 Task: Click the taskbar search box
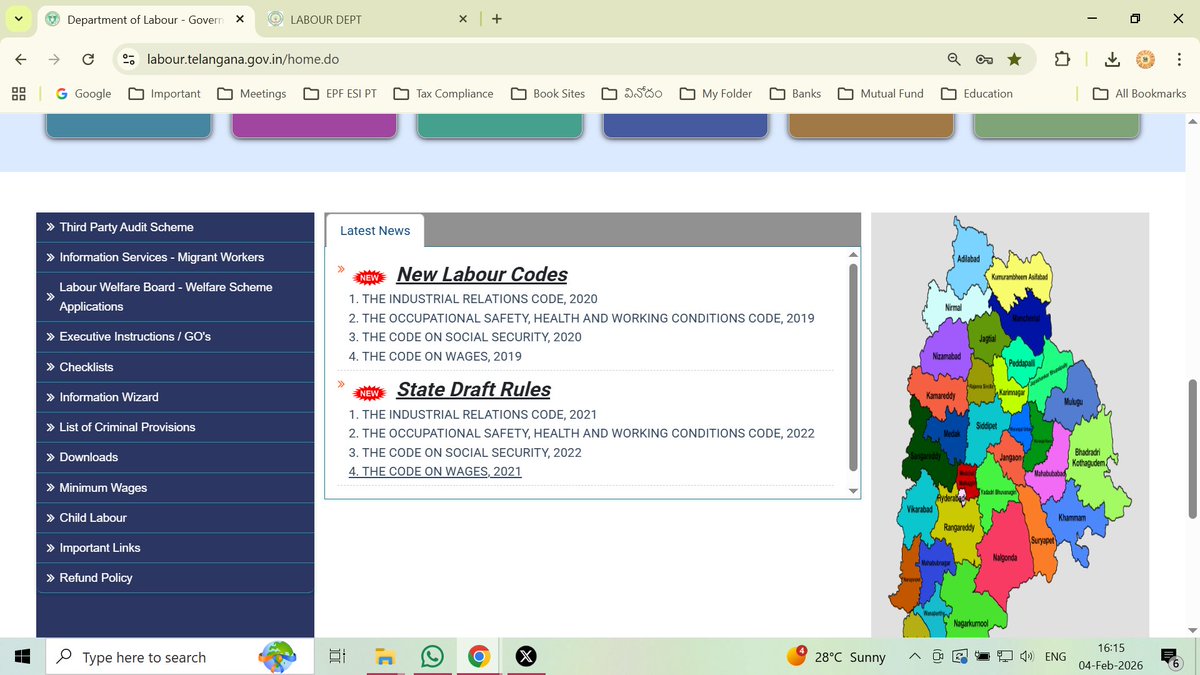[x=179, y=657]
